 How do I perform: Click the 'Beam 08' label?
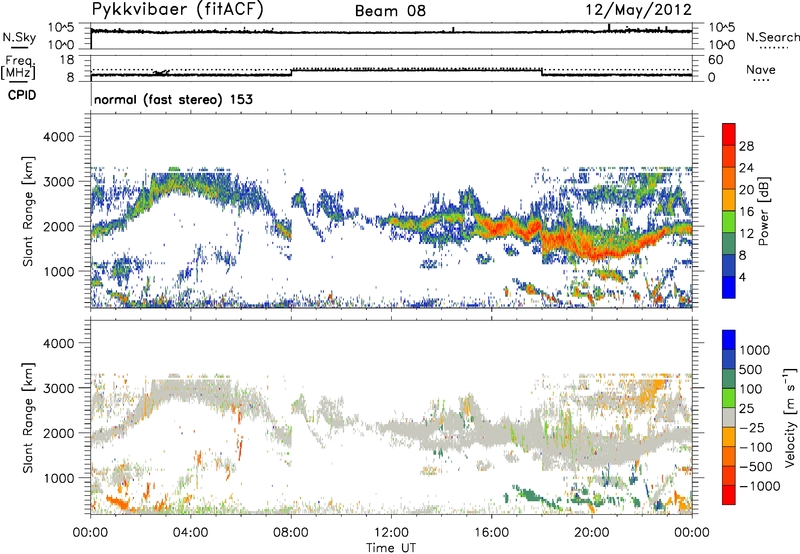(x=390, y=11)
